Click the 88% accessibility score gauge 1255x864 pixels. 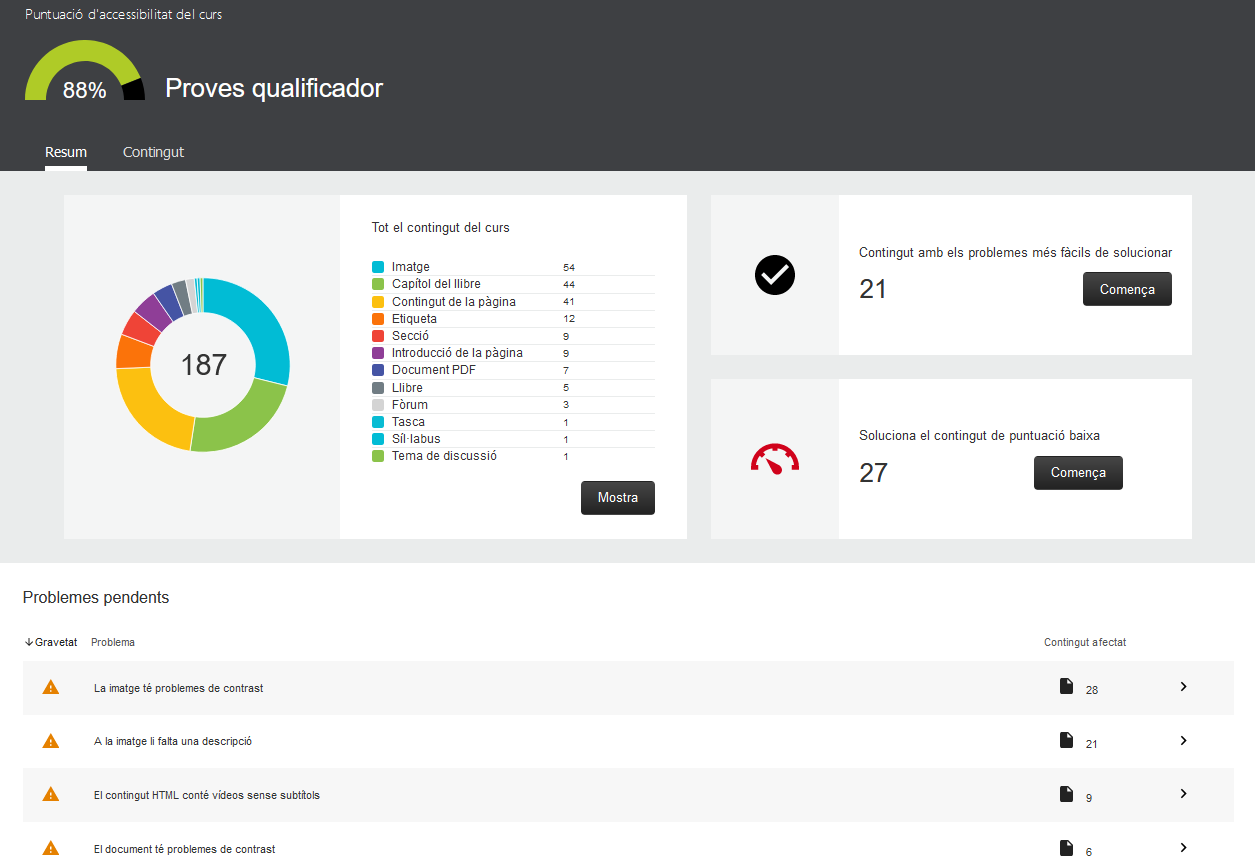[x=84, y=75]
